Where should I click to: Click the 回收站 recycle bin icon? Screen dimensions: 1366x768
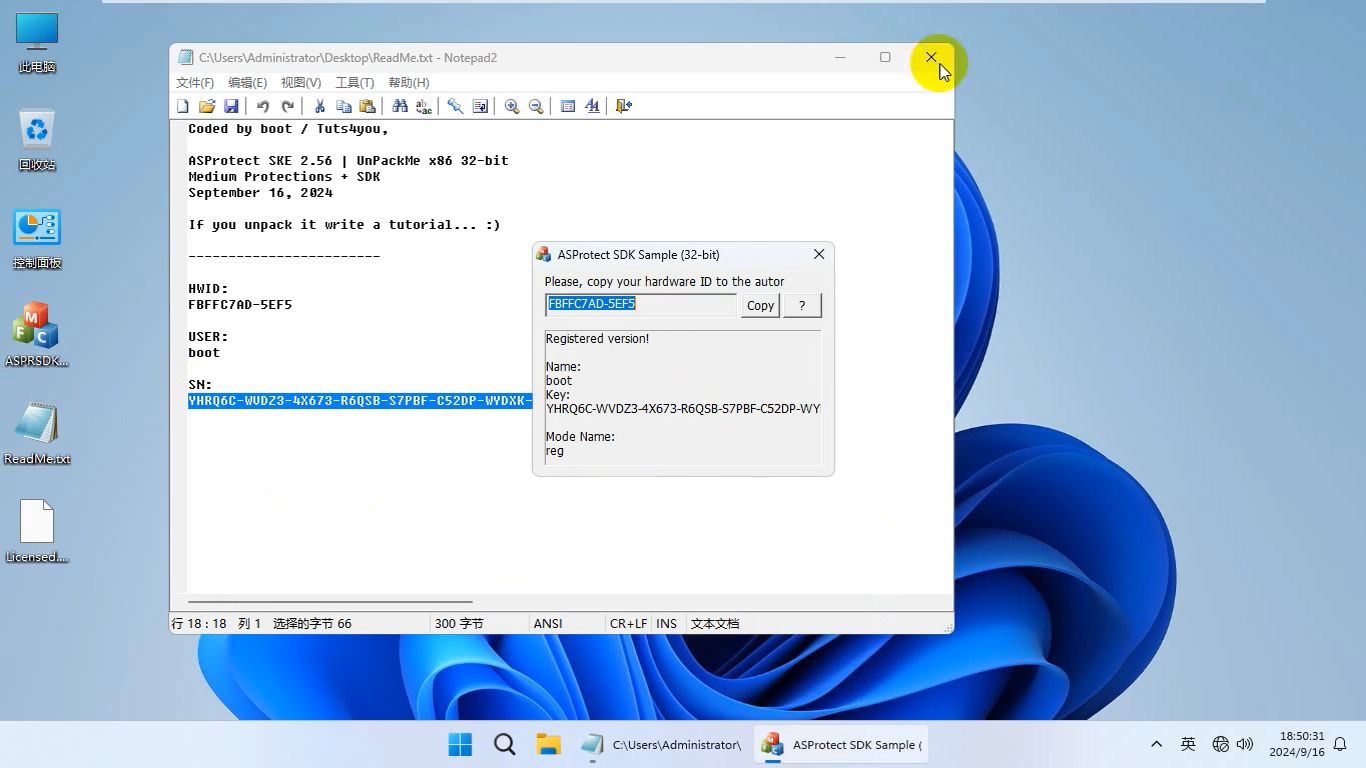pos(37,141)
